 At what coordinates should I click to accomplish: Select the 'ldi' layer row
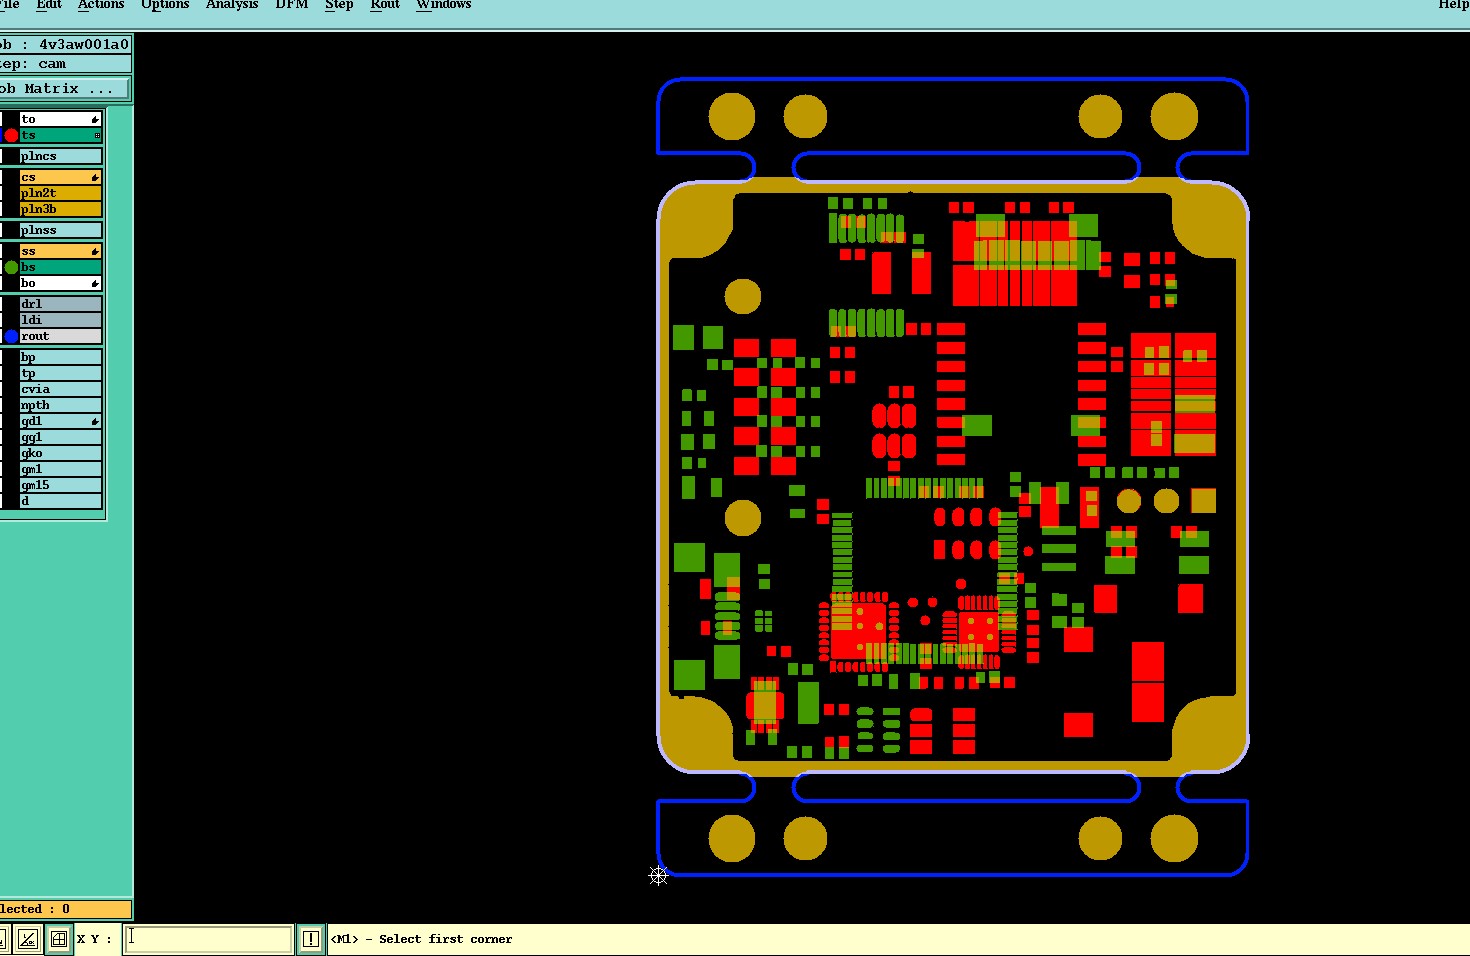coord(60,320)
